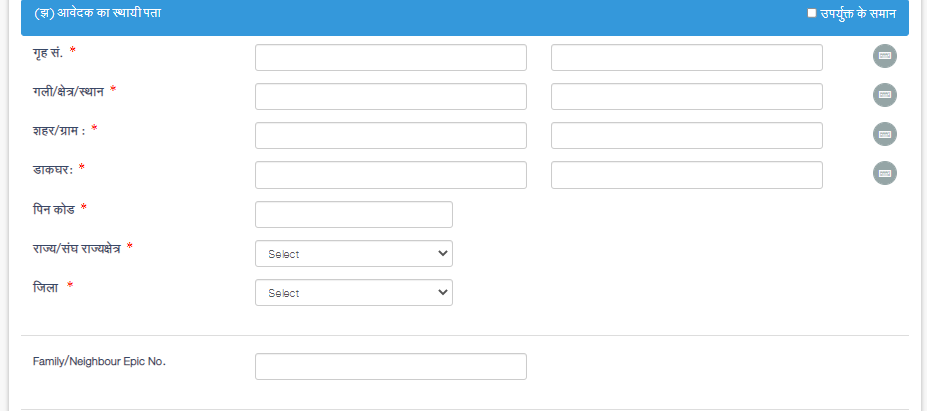
Task: Select the first शहर/ग्राम input field
Action: click(391, 135)
